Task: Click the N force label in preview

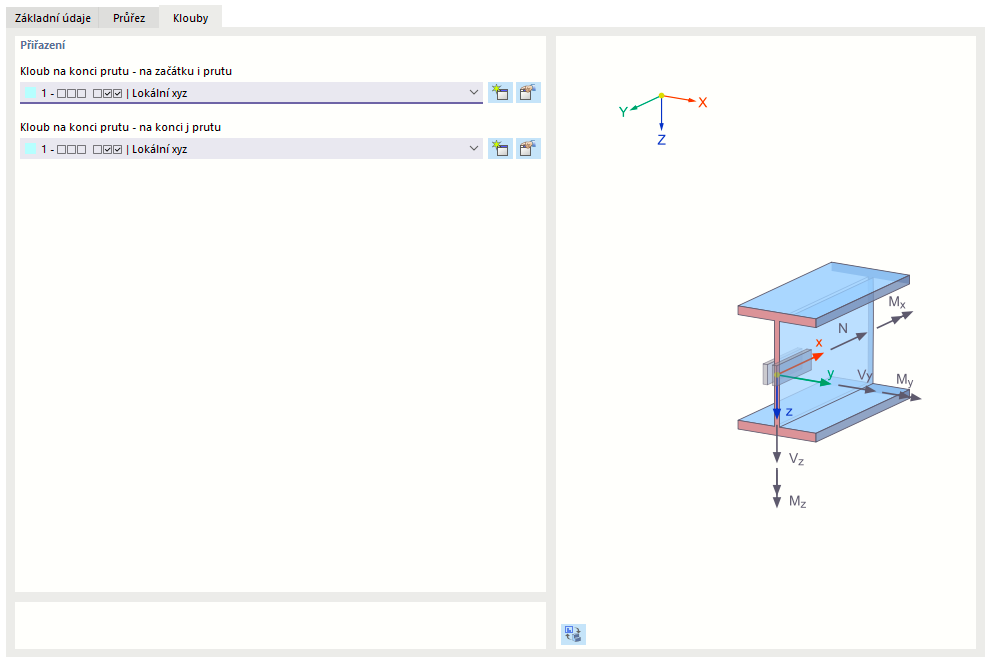Action: (x=843, y=328)
